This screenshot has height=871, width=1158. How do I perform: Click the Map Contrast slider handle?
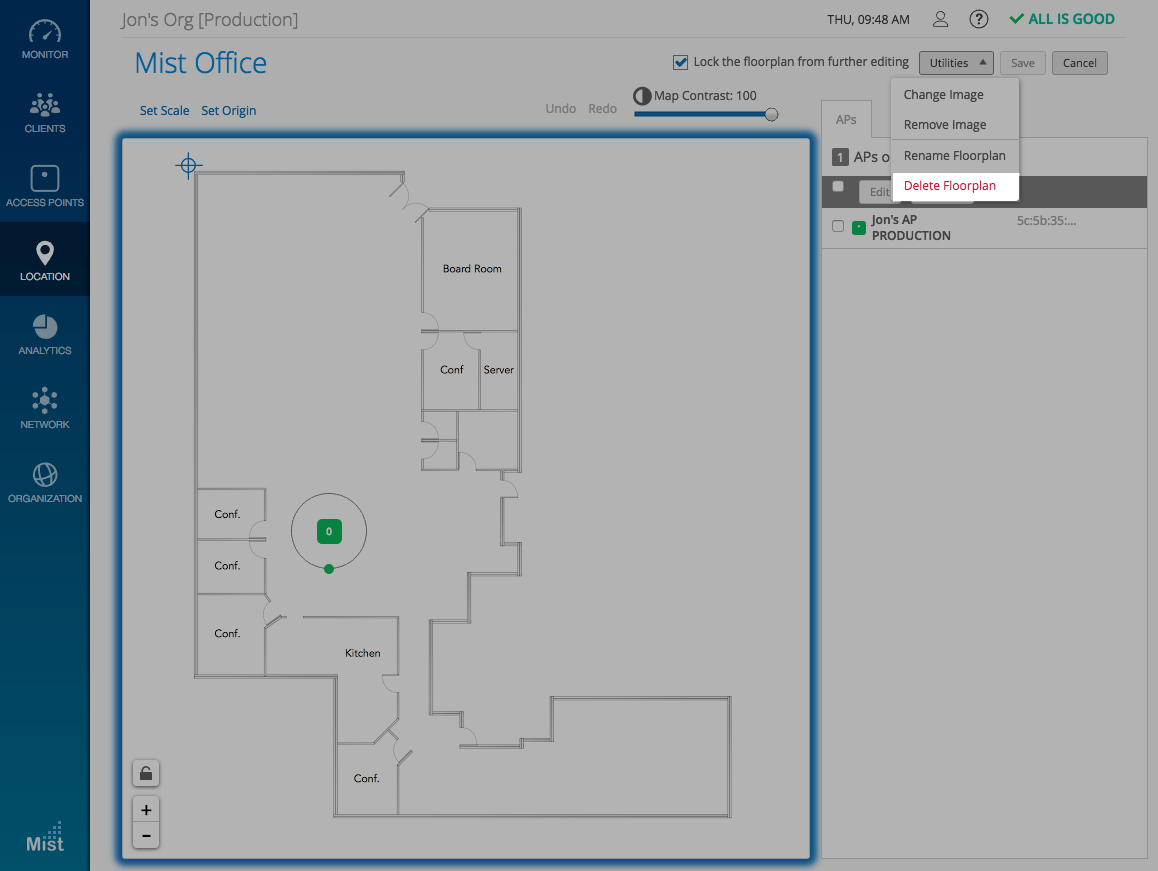point(771,115)
